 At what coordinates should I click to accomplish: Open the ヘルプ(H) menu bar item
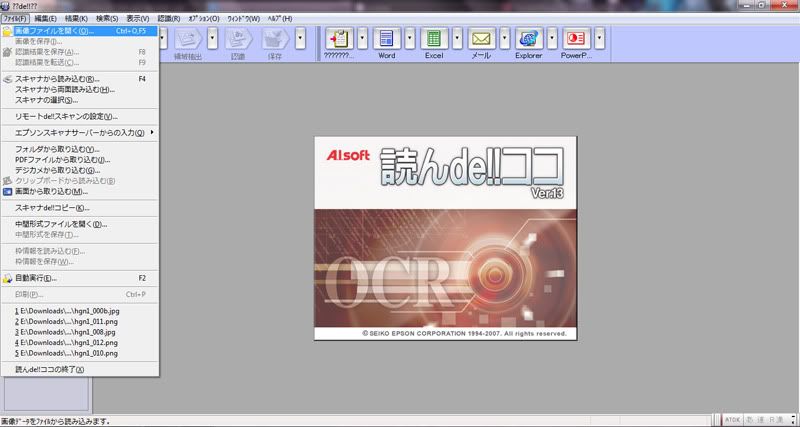coord(280,18)
